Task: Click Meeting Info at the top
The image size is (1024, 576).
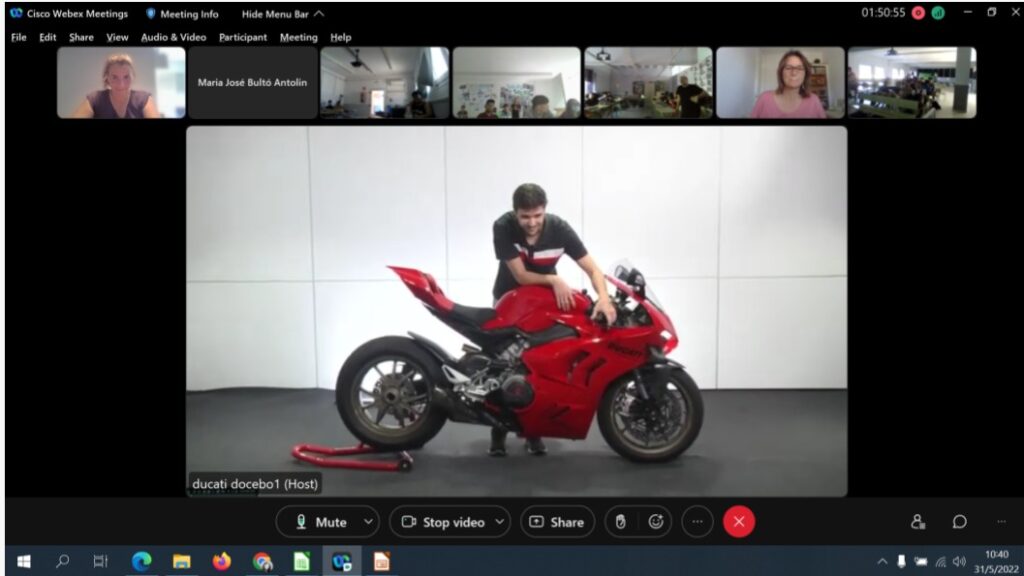Action: [x=182, y=14]
